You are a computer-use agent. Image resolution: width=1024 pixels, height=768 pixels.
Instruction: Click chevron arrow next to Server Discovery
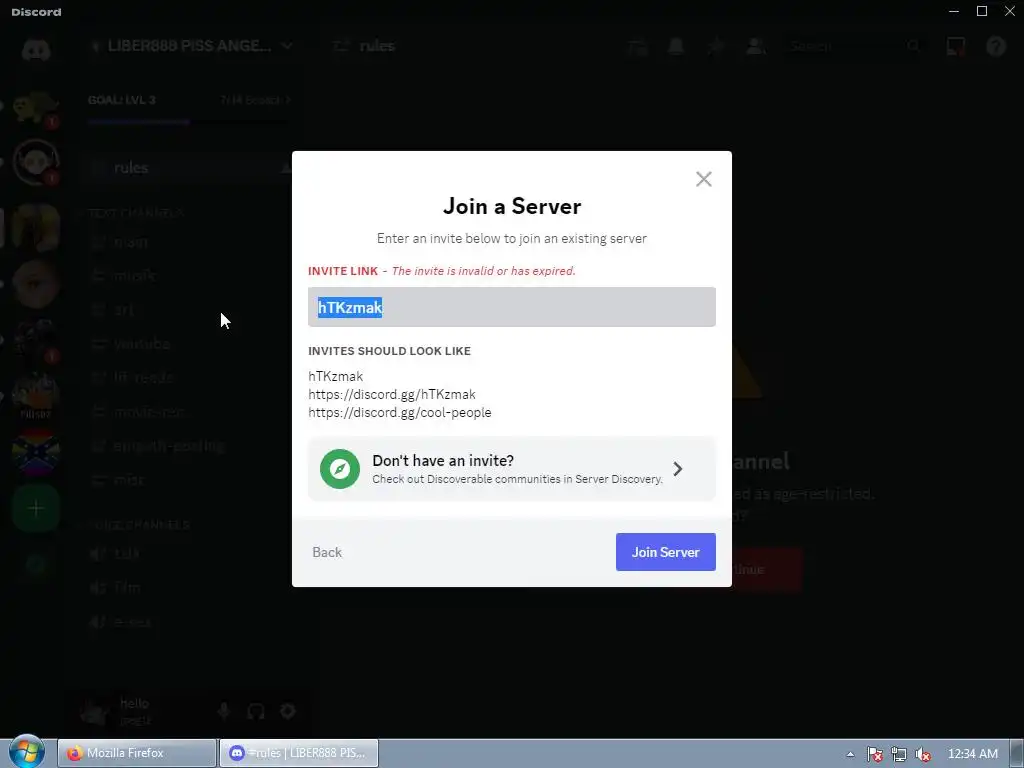(x=678, y=469)
